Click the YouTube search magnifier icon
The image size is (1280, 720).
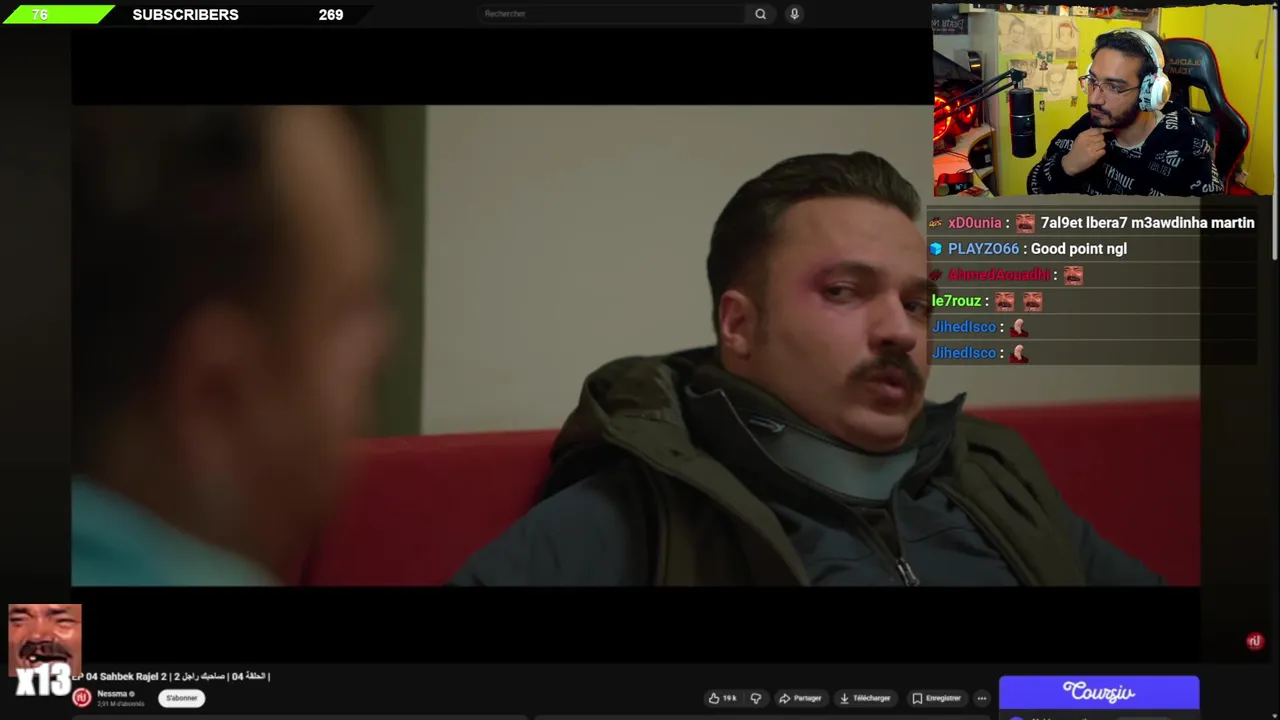[760, 14]
